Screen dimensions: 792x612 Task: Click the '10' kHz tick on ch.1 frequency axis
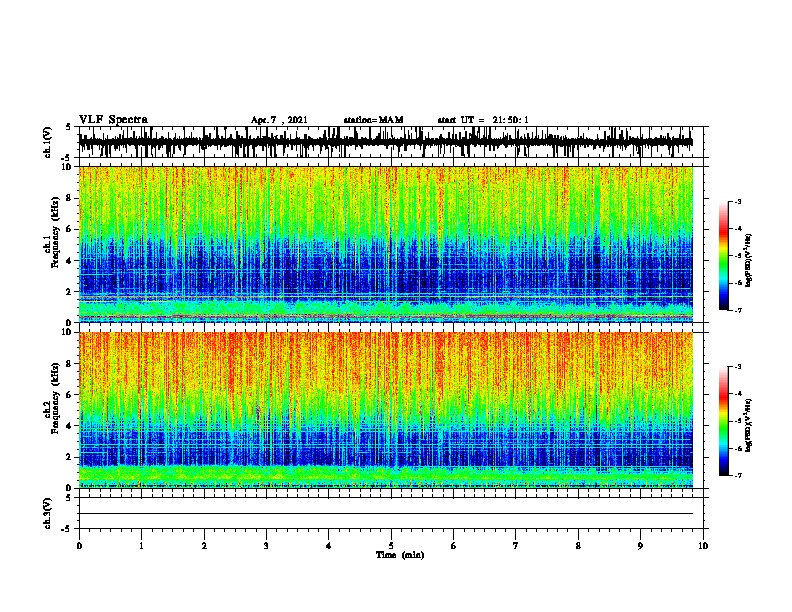67,167
